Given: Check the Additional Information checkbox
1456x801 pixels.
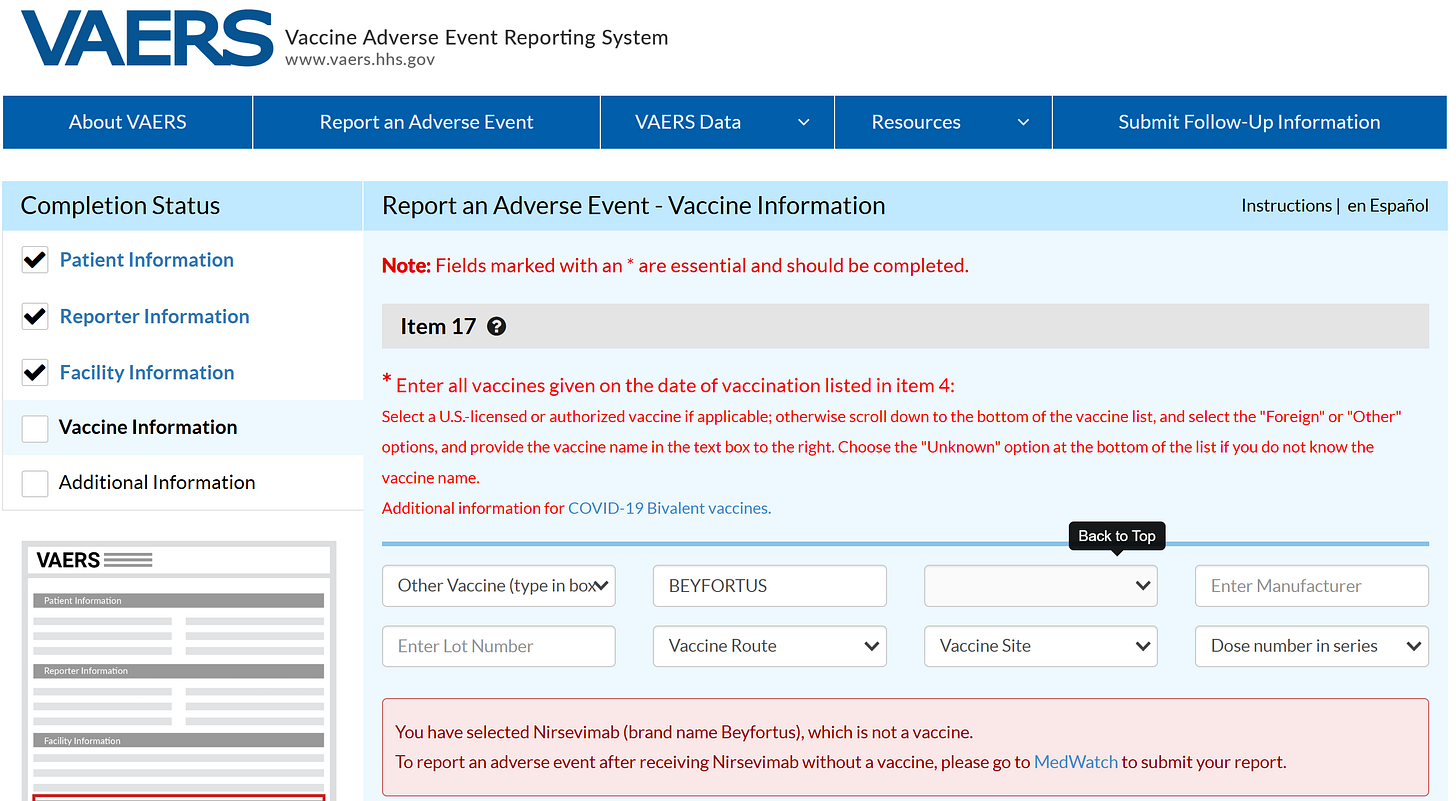Looking at the screenshot, I should 35,483.
